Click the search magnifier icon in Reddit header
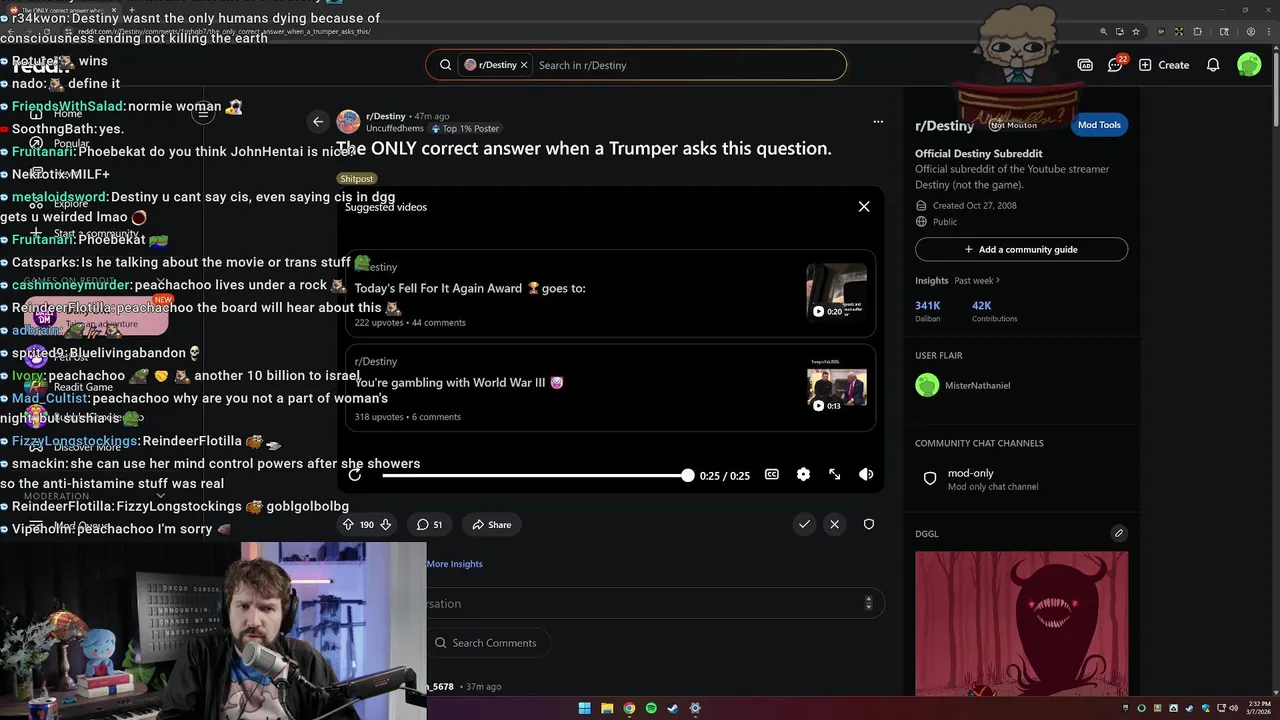The height and width of the screenshot is (720, 1280). pyautogui.click(x=445, y=65)
